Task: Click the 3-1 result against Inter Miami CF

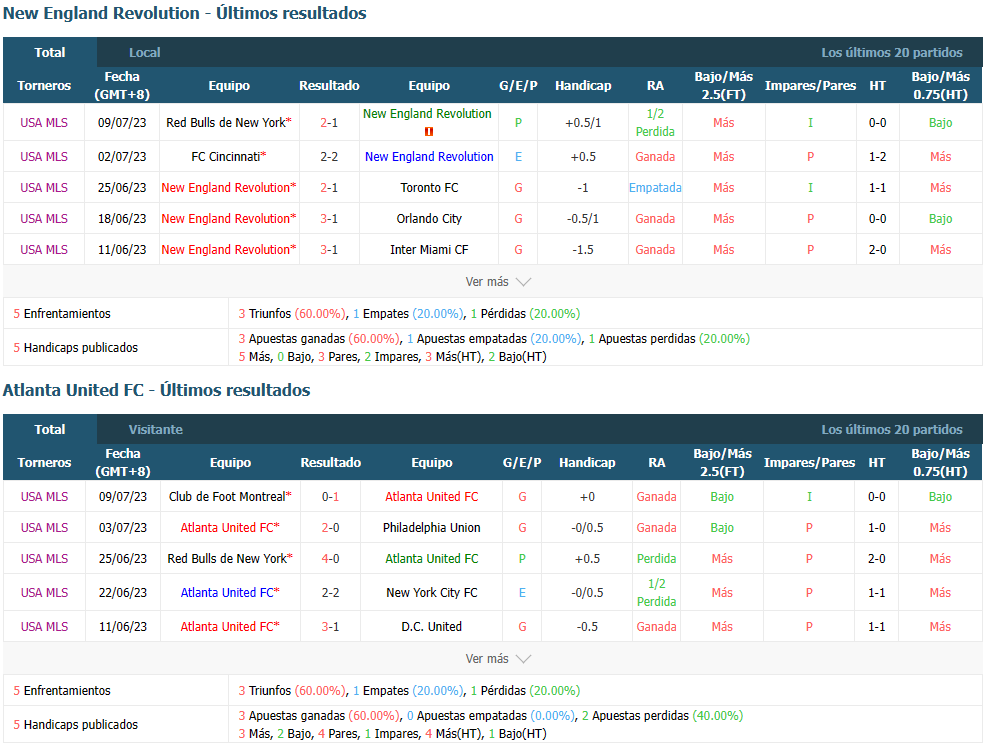Action: pyautogui.click(x=329, y=250)
